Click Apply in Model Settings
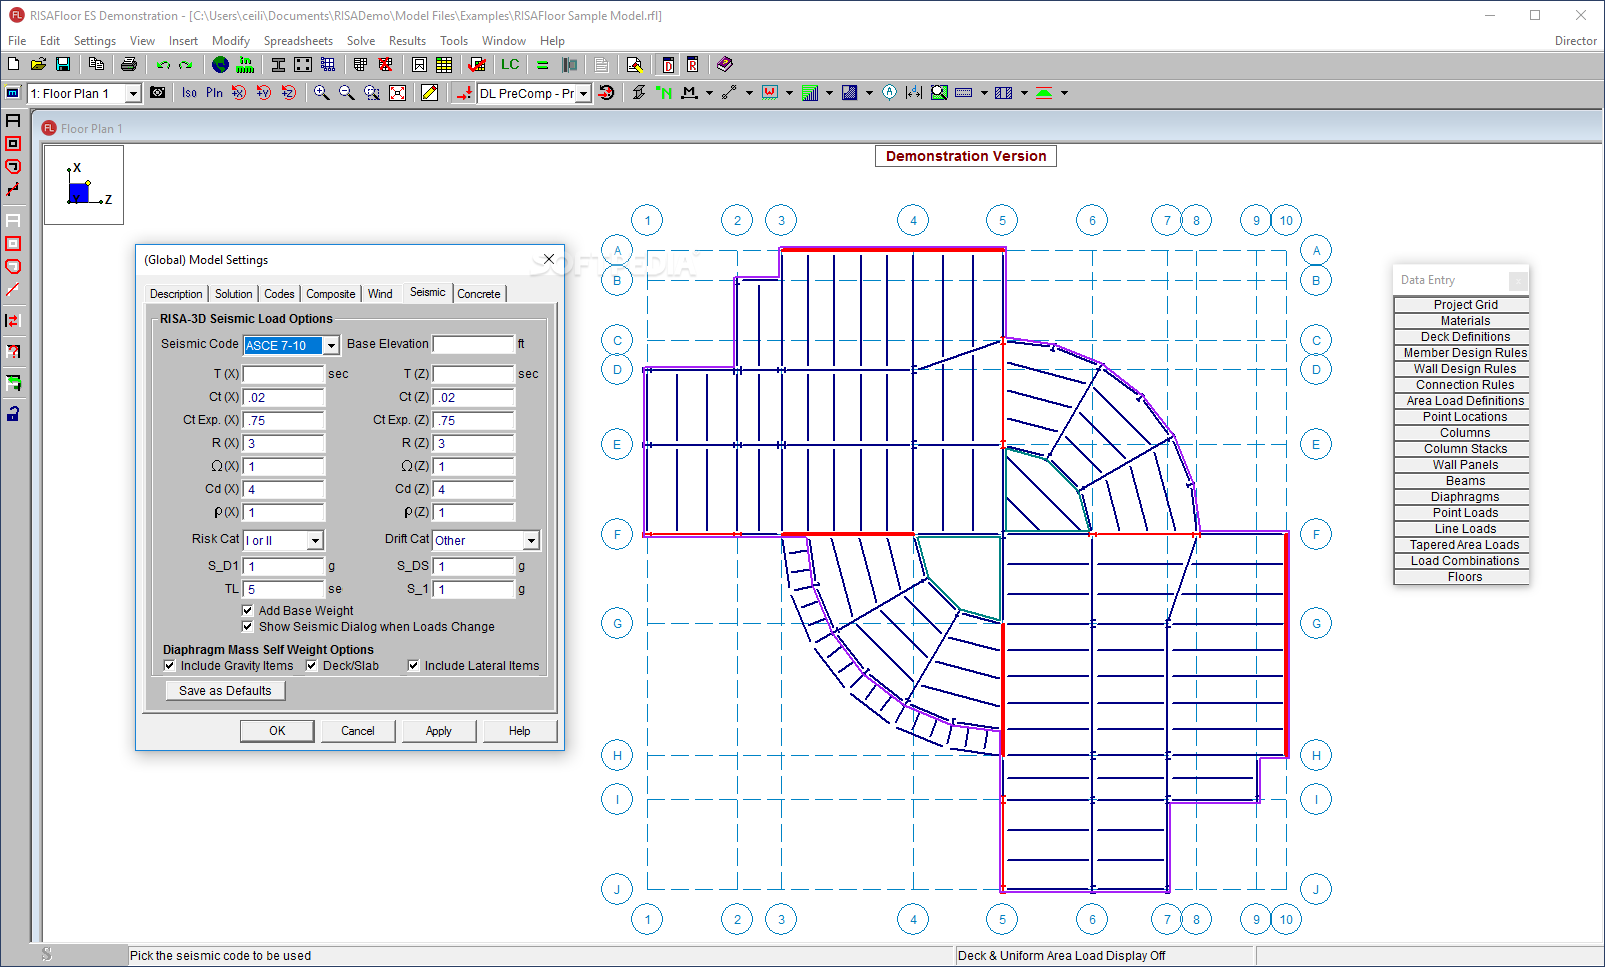The width and height of the screenshot is (1605, 967). click(x=439, y=731)
